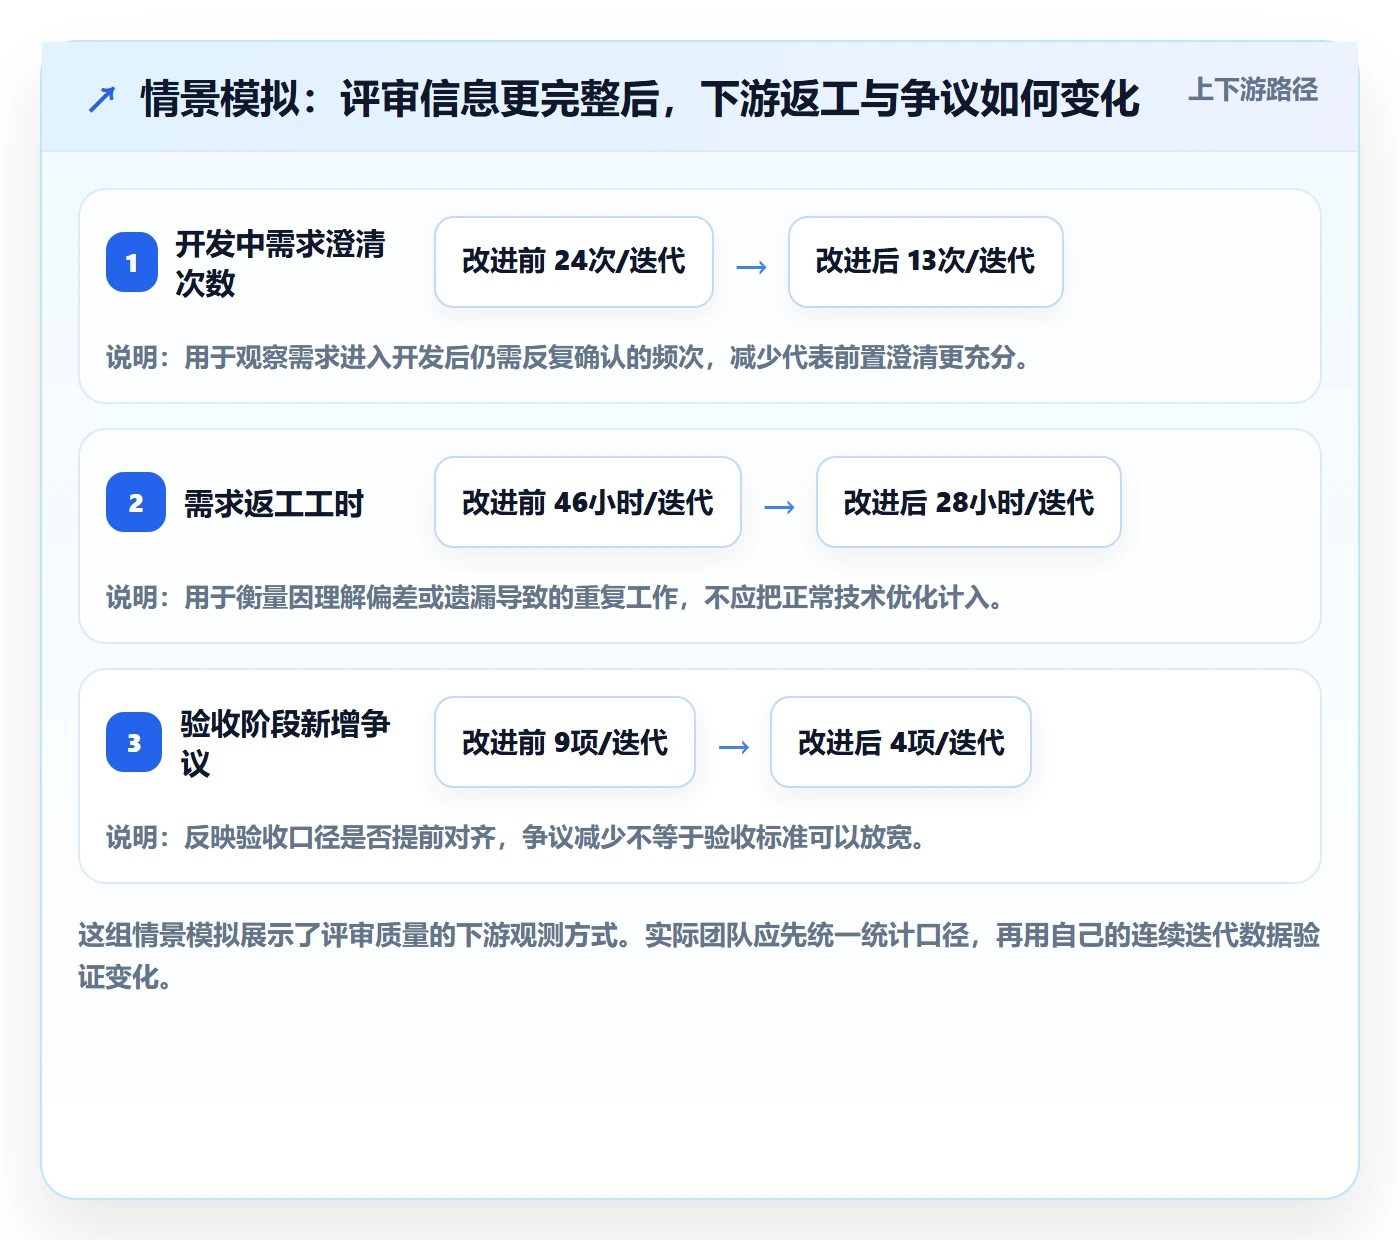Click the 验收阶段新增争议 label
Image resolution: width=1400 pixels, height=1240 pixels.
point(286,743)
